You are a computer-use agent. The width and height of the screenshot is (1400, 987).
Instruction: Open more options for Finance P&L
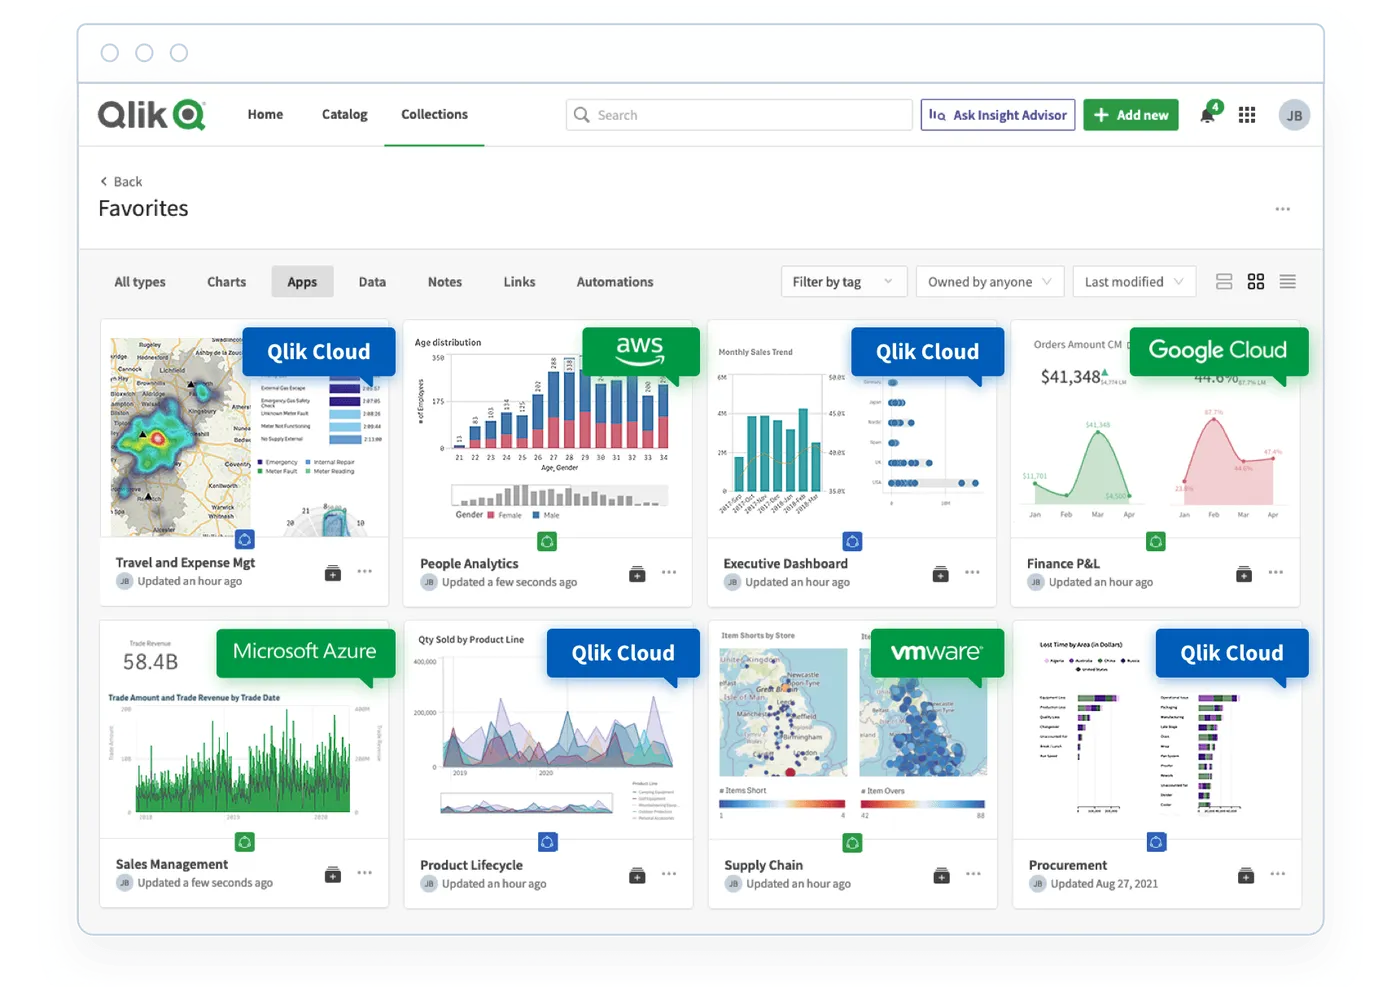1276,573
